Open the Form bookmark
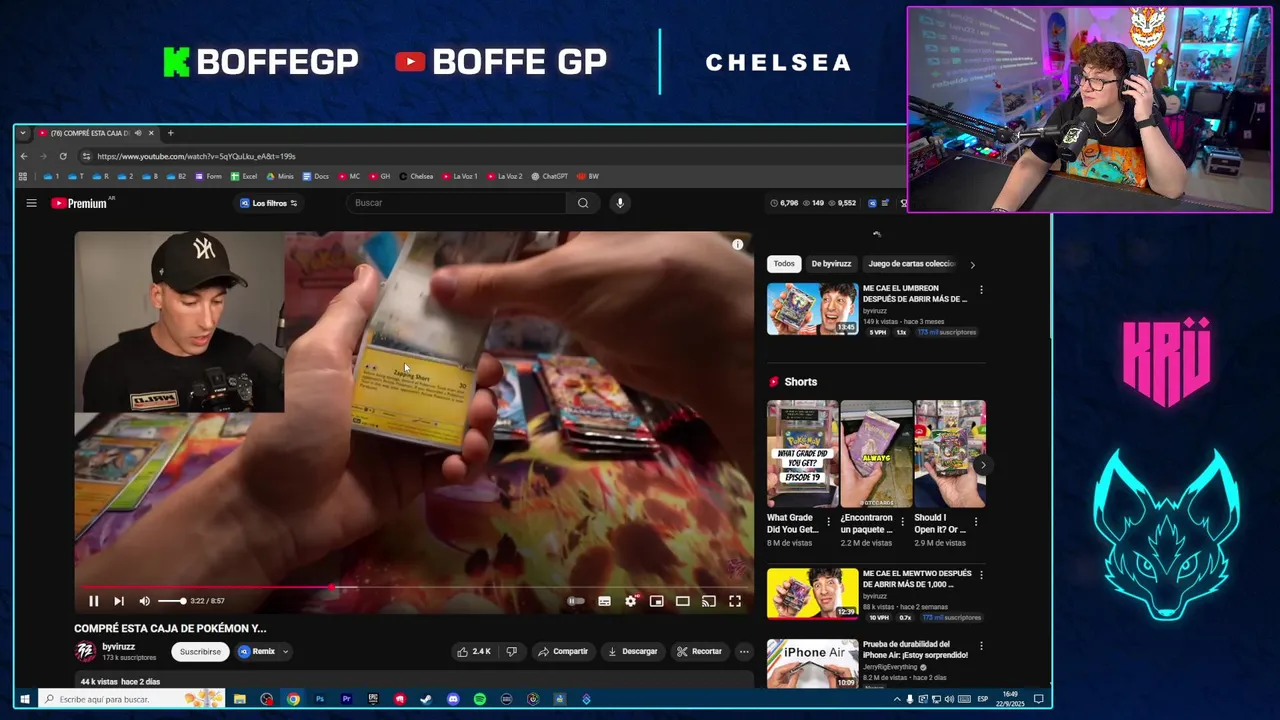 (208, 176)
